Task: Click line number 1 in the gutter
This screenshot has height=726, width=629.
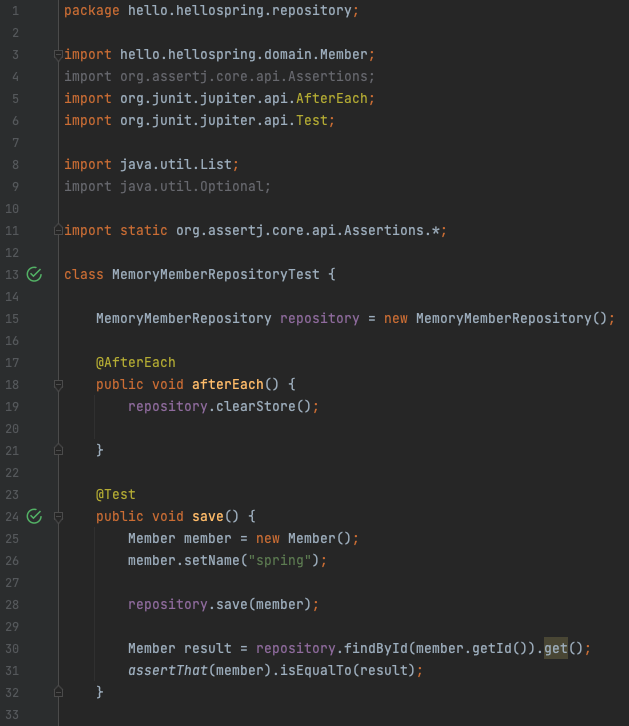Action: pyautogui.click(x=15, y=11)
